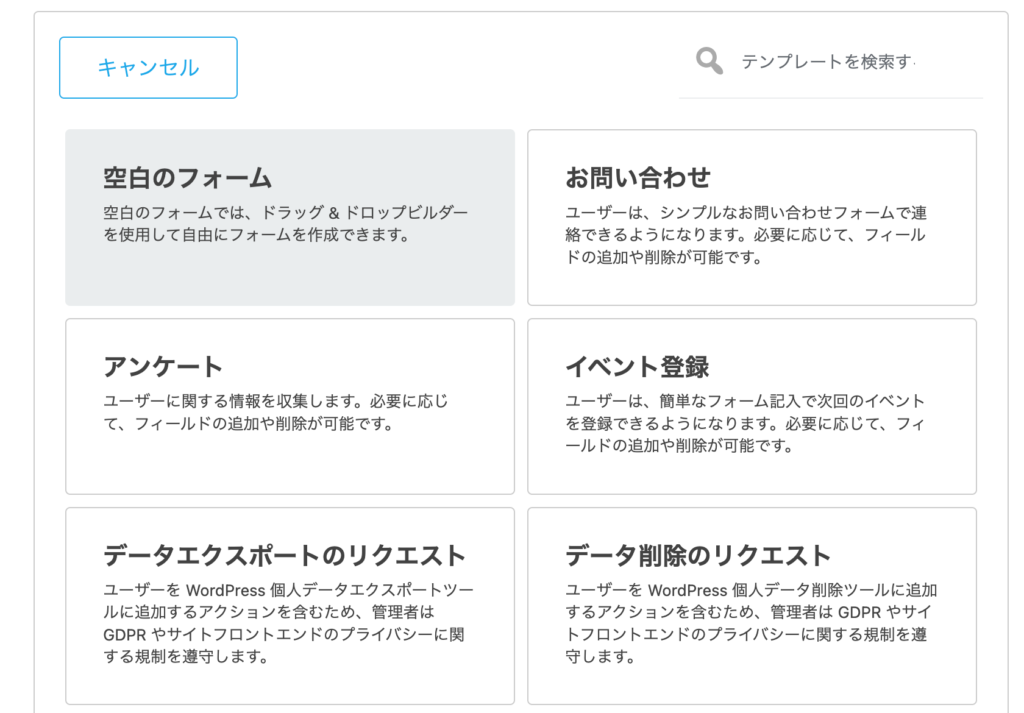Select the 空白のフォーム template card
Image resolution: width=1024 pixels, height=713 pixels.
click(290, 217)
